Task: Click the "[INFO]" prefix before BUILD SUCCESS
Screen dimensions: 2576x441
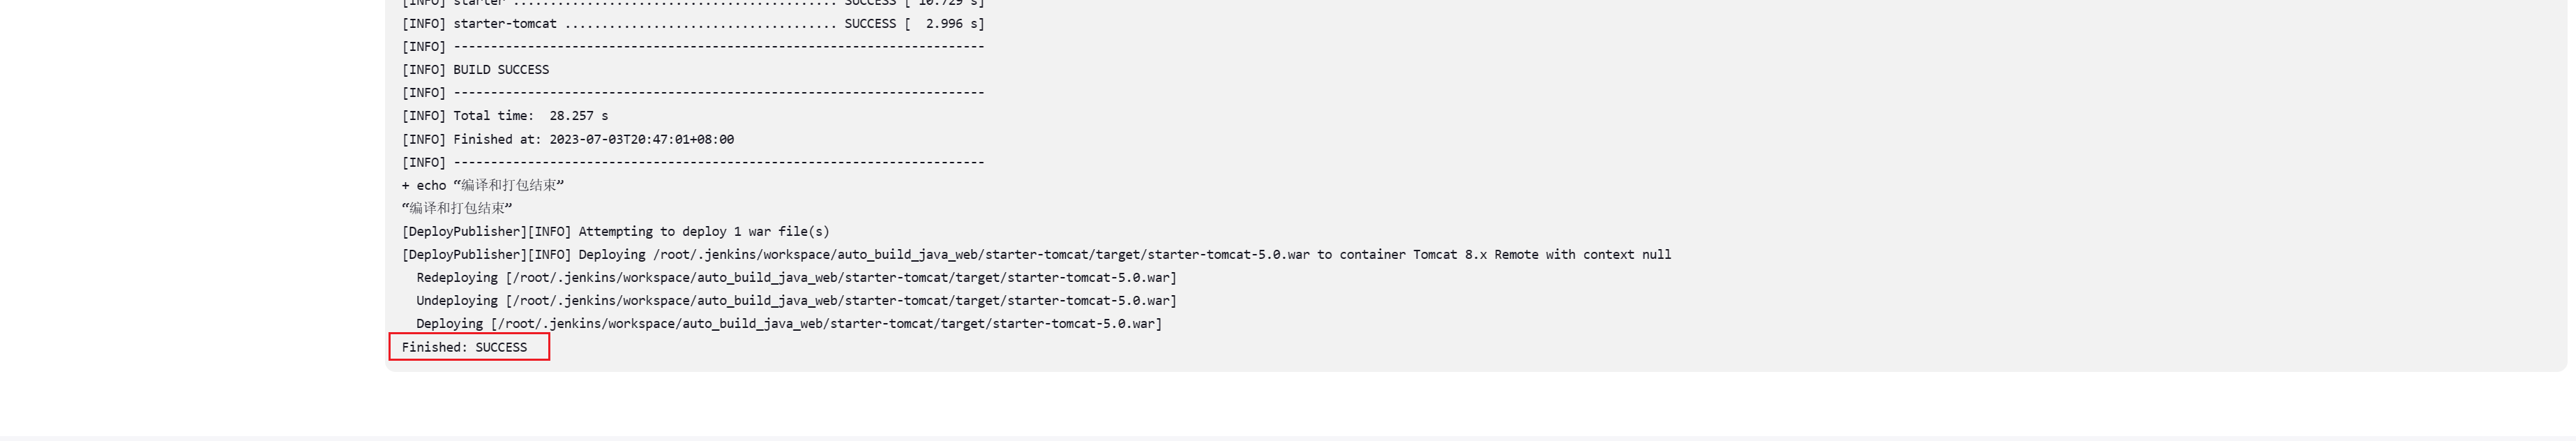Action: tap(424, 70)
